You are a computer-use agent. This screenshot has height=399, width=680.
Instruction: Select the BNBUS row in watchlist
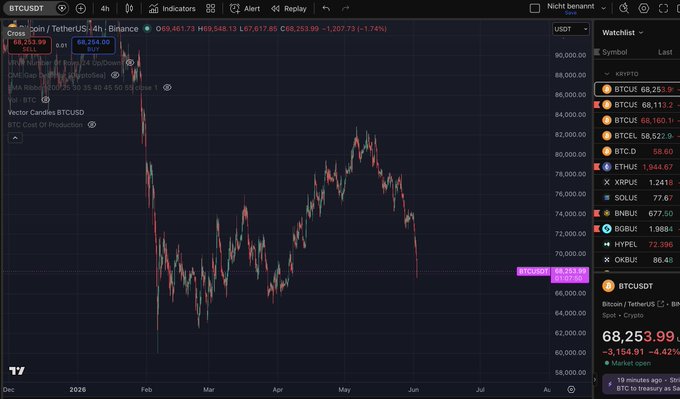click(637, 213)
